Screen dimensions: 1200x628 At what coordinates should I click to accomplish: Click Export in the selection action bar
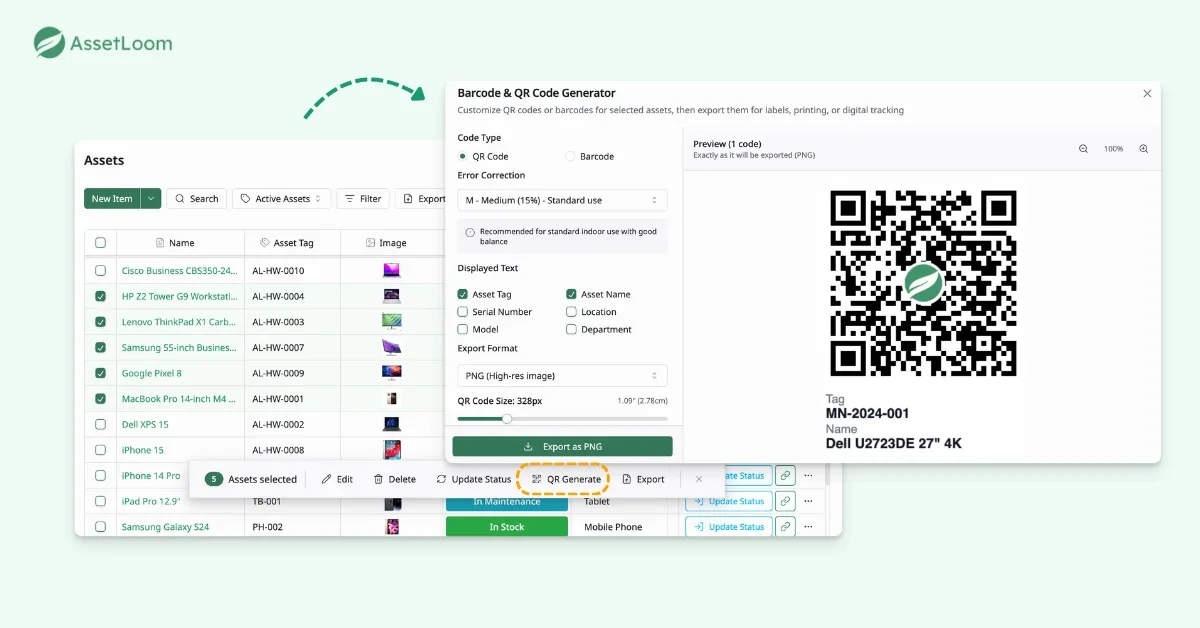[x=643, y=479]
